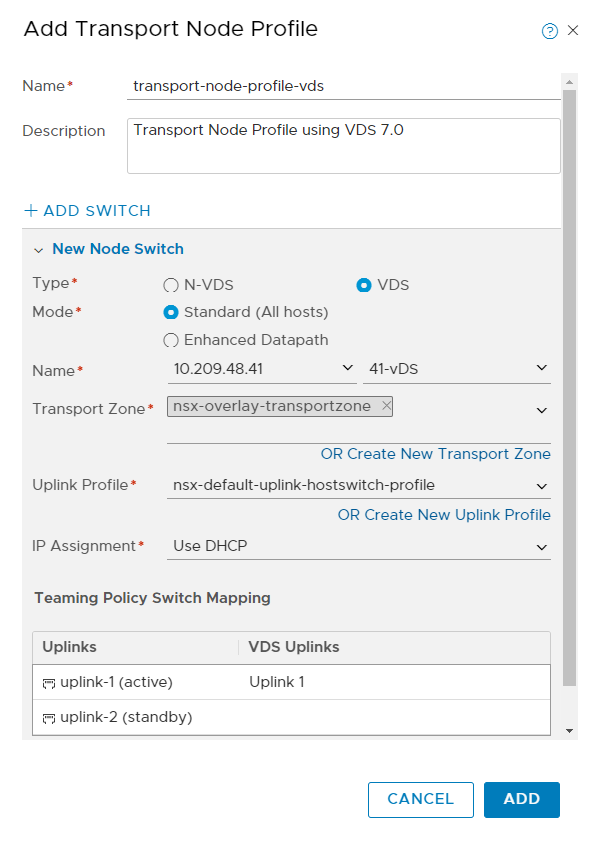Screen dimensions: 594x842
Task: Click the scrollbar up arrow
Action: click(569, 82)
